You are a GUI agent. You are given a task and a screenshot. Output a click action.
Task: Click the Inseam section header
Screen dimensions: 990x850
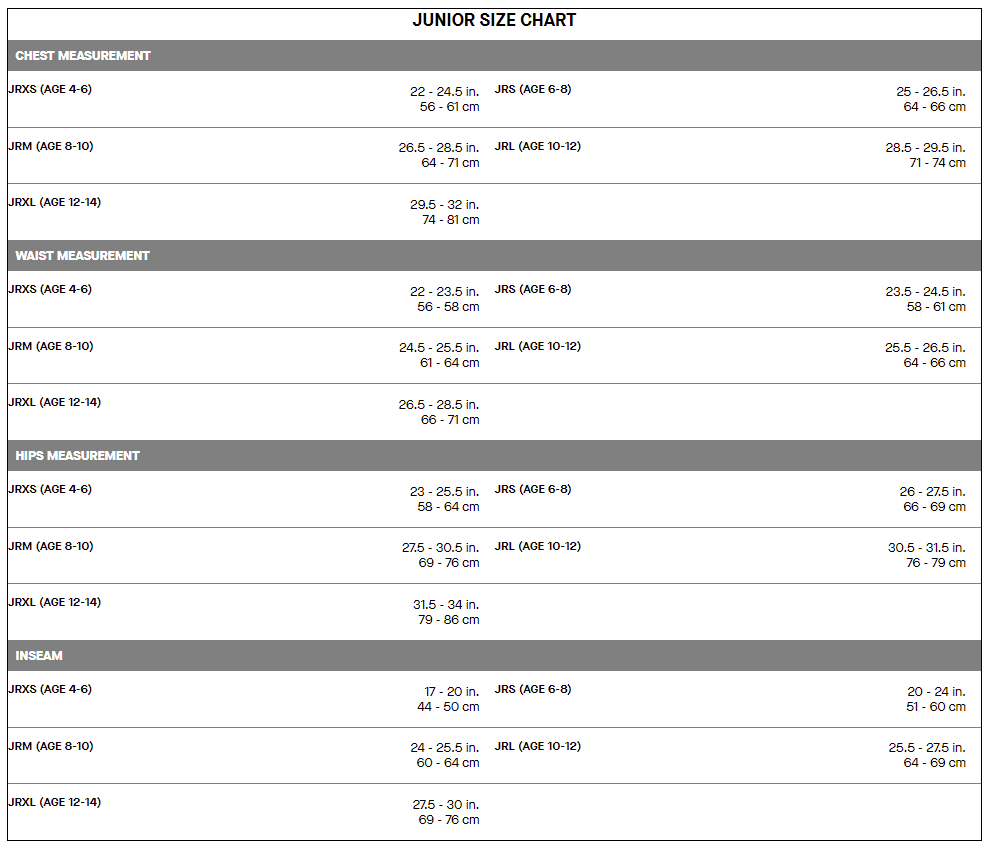pos(39,656)
